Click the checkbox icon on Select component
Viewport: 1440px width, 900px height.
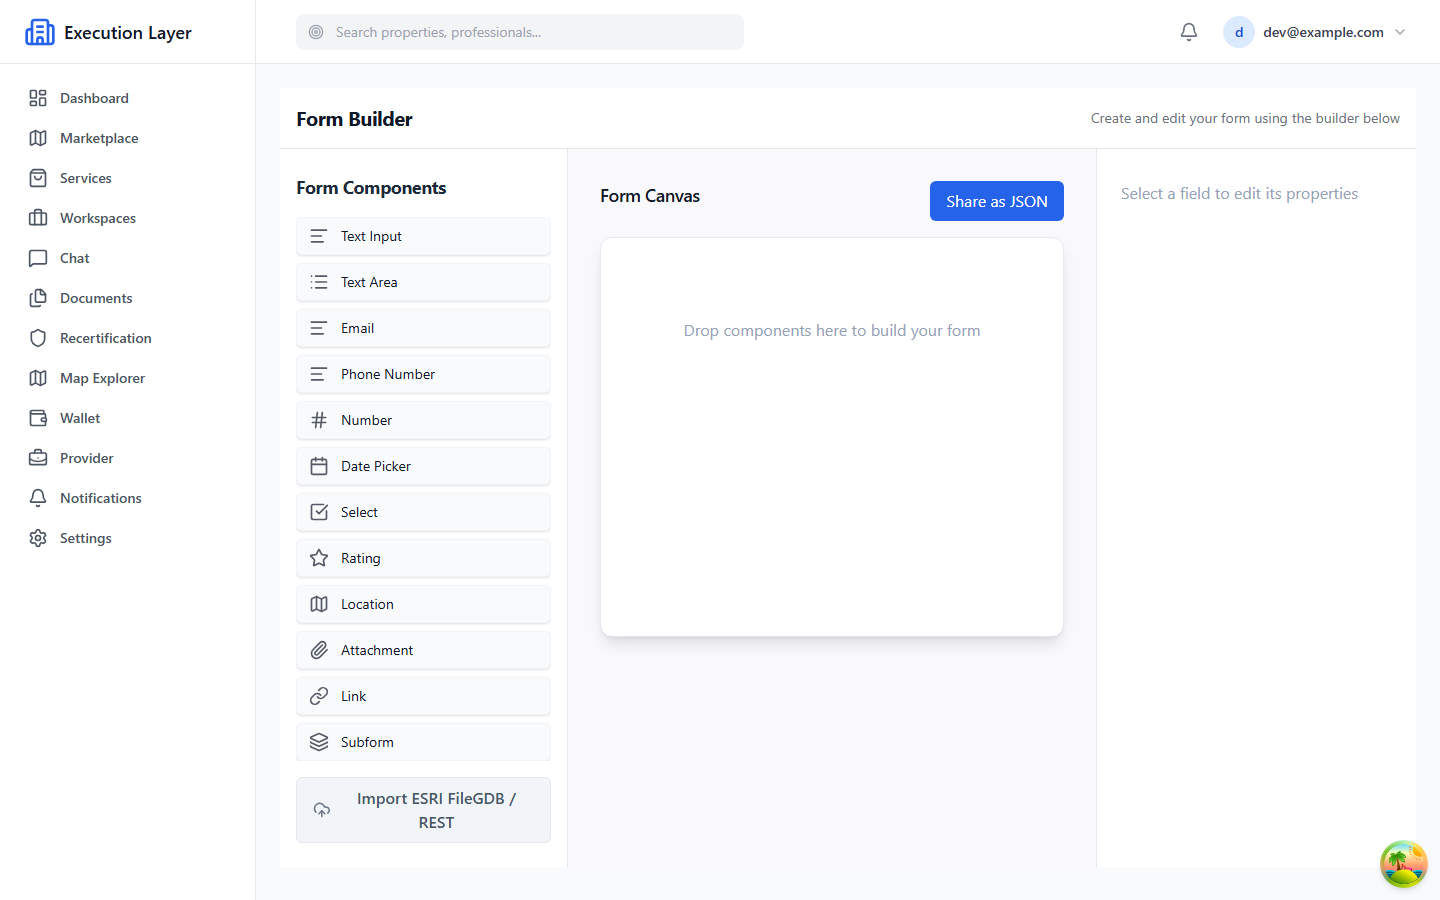point(319,512)
